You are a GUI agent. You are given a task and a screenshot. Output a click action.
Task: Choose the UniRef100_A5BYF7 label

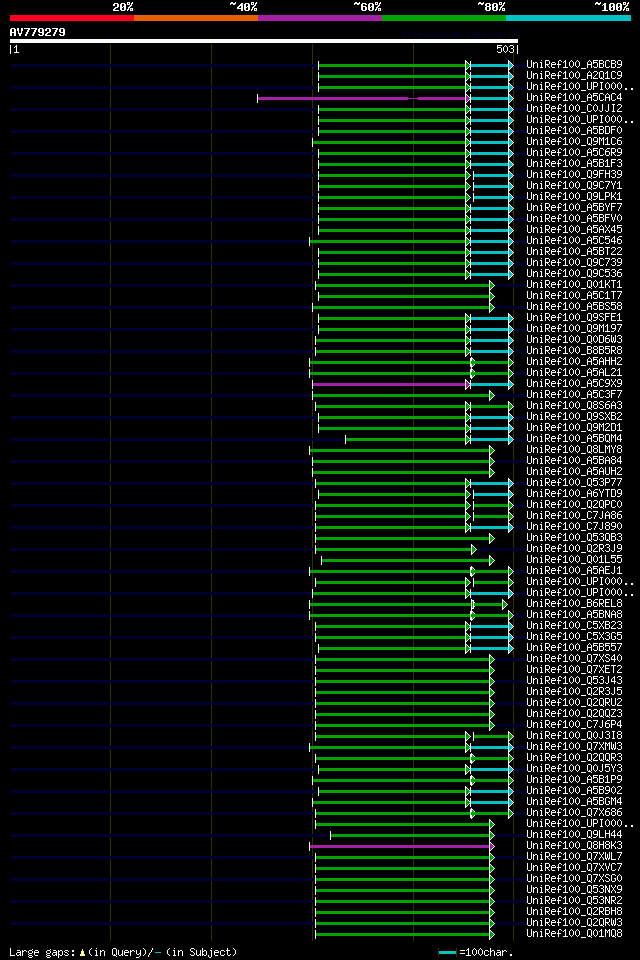[574, 208]
